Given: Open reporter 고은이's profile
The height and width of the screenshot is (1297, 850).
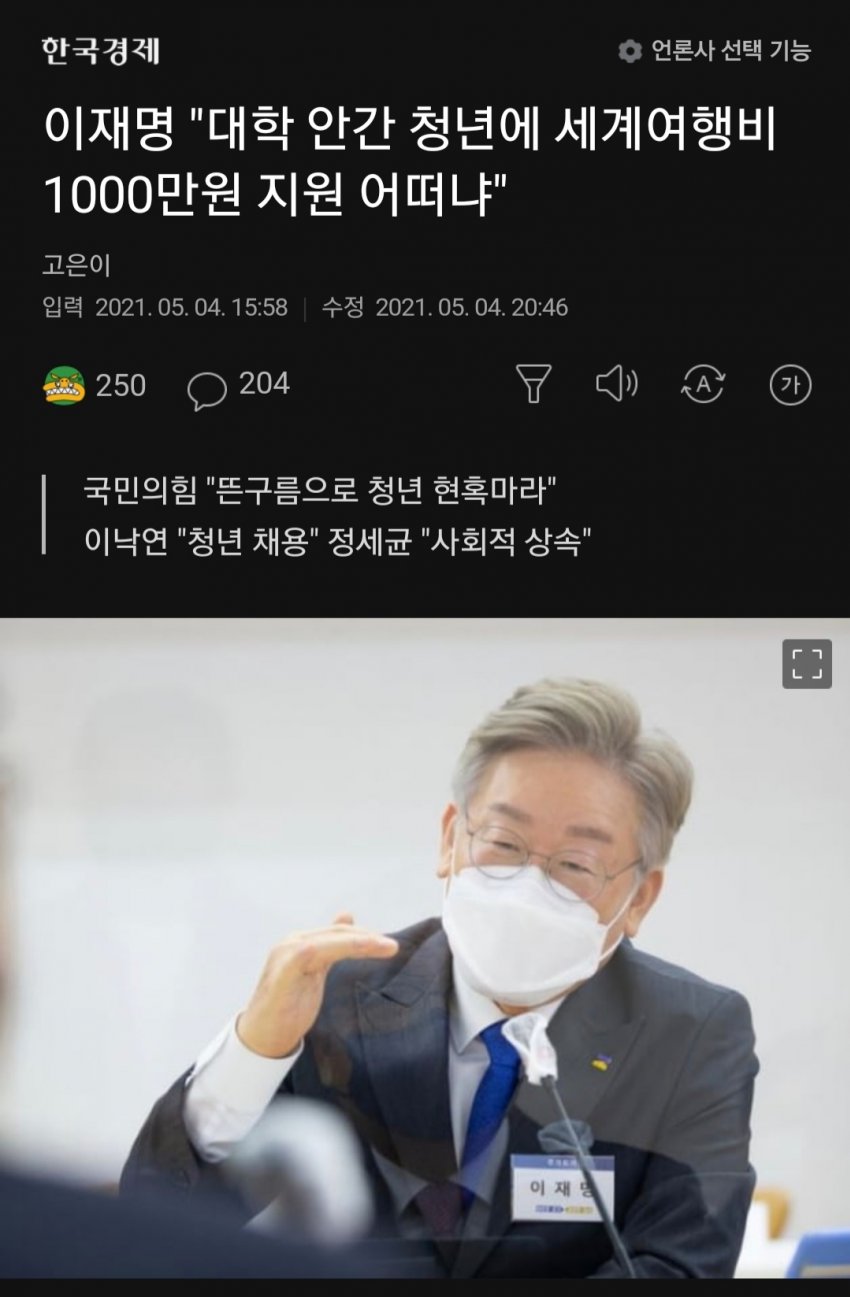Looking at the screenshot, I should (x=77, y=265).
